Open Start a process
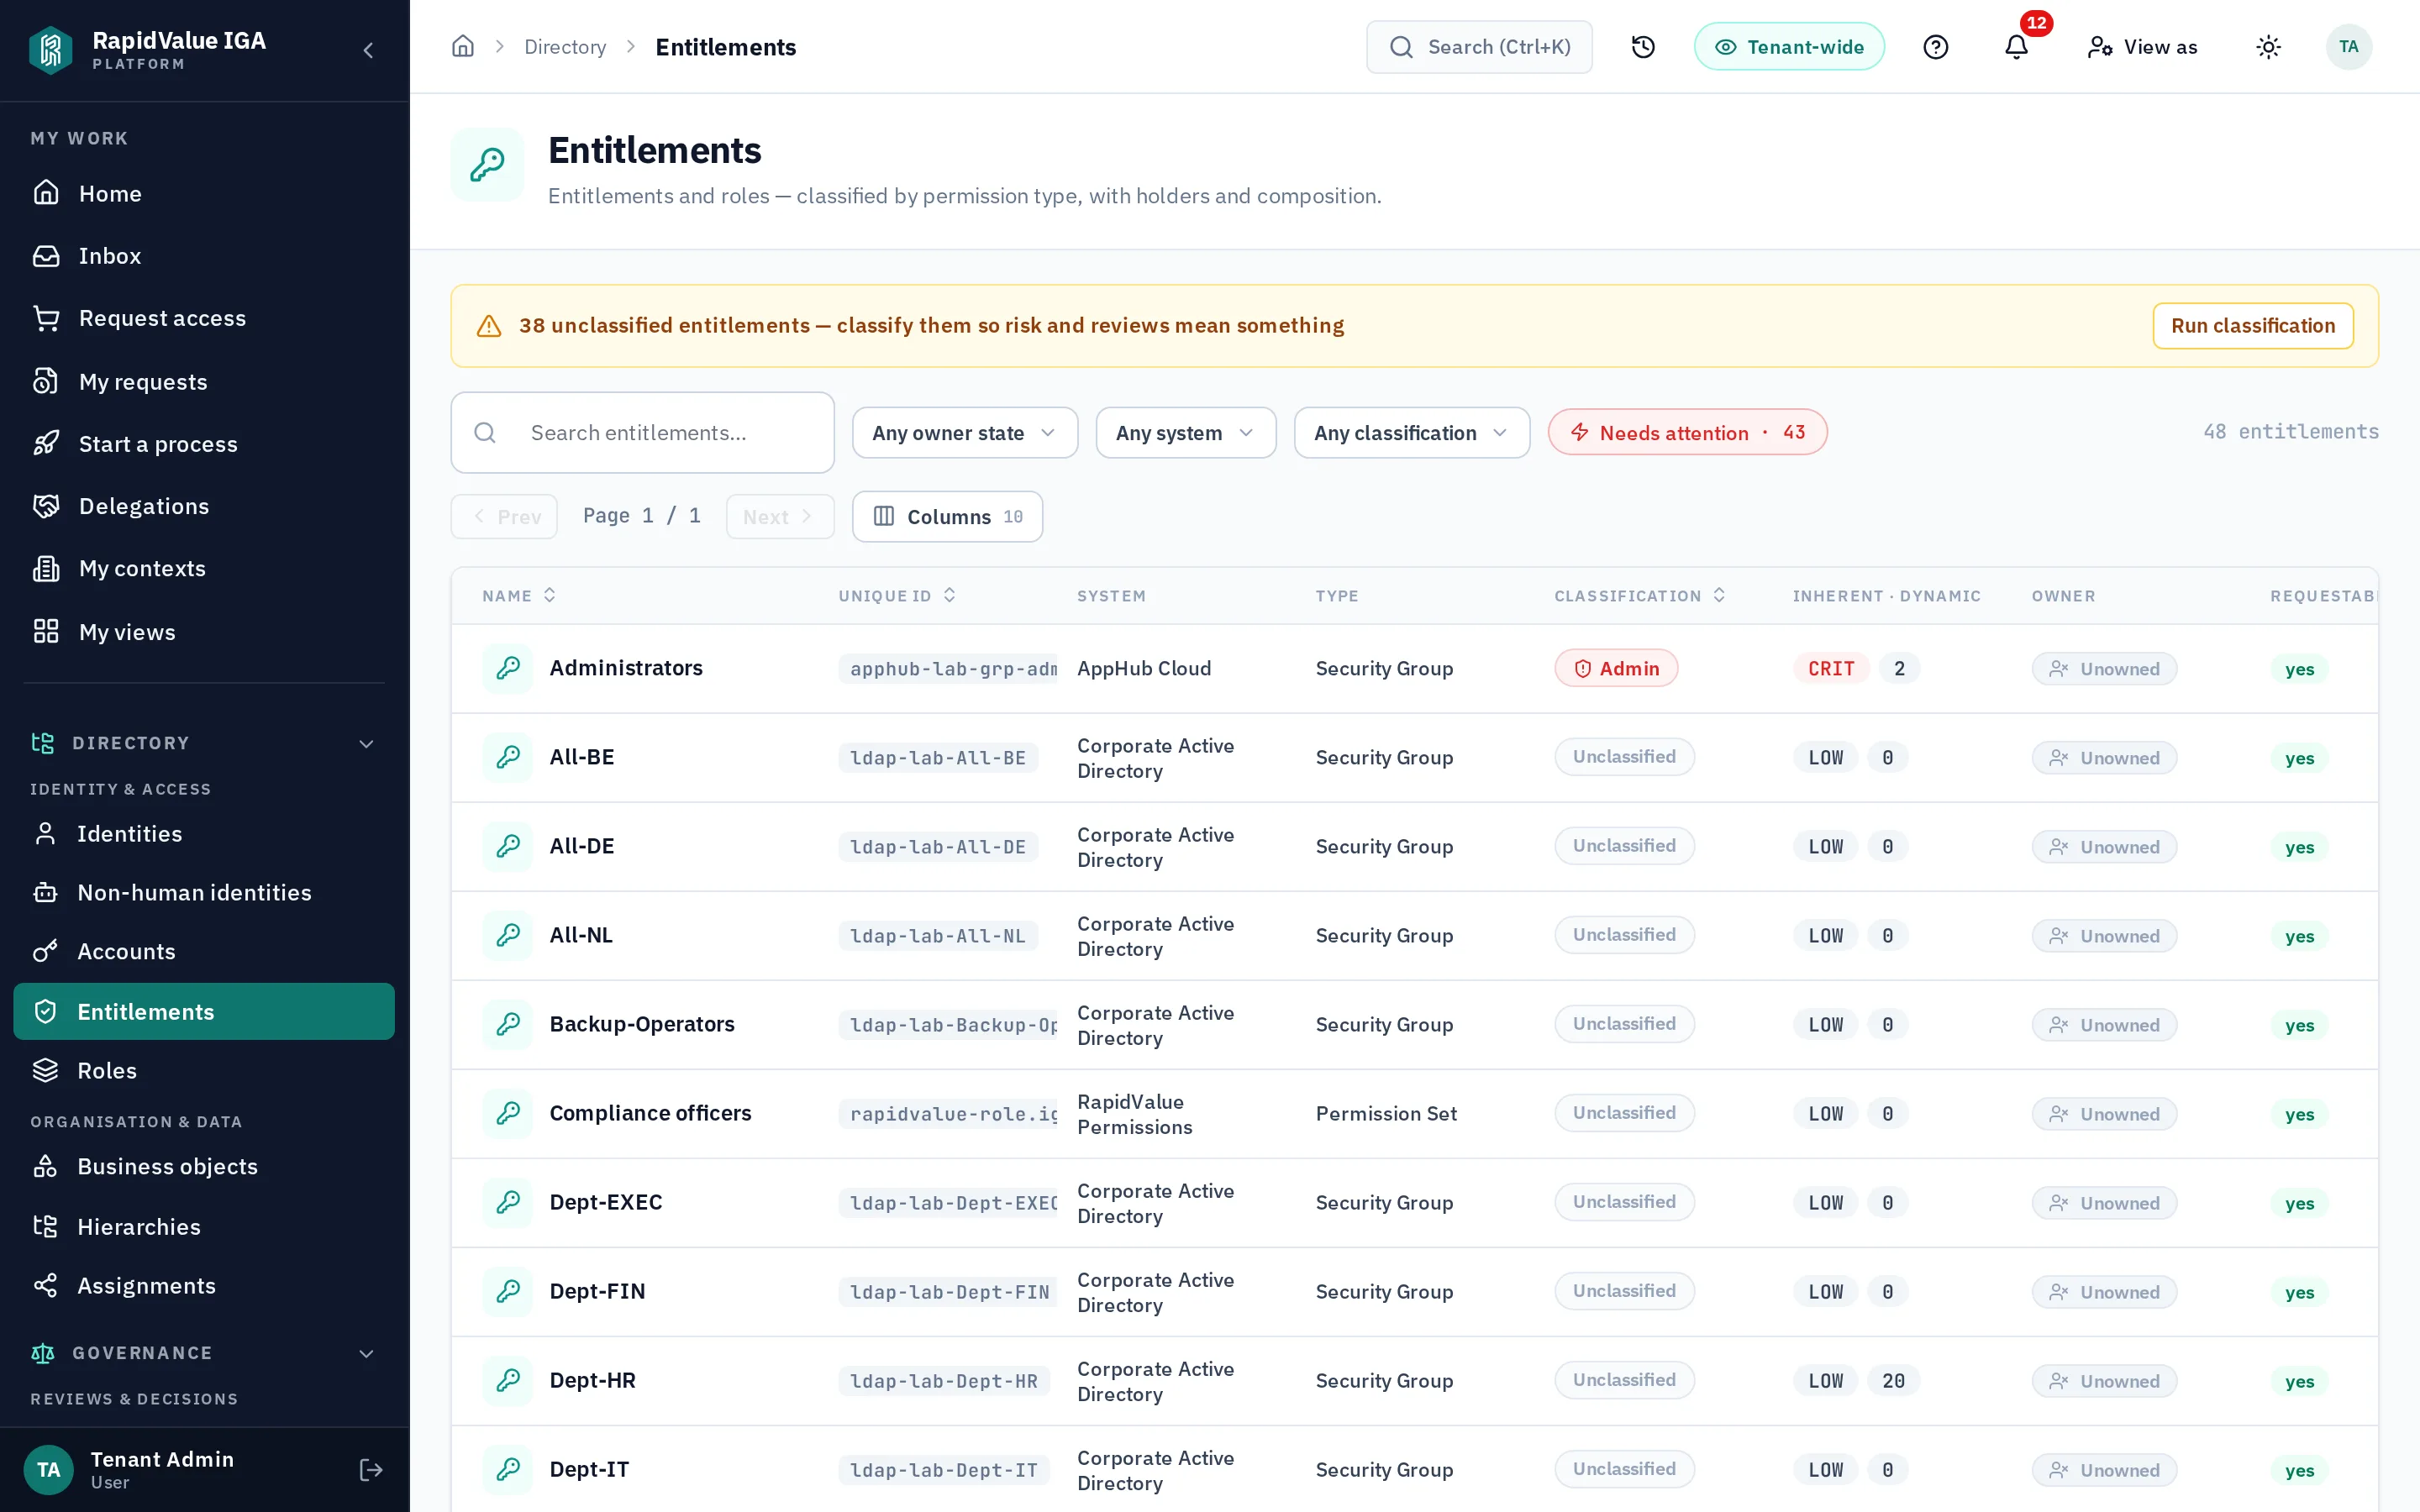This screenshot has height=1512, width=2420. click(x=204, y=444)
